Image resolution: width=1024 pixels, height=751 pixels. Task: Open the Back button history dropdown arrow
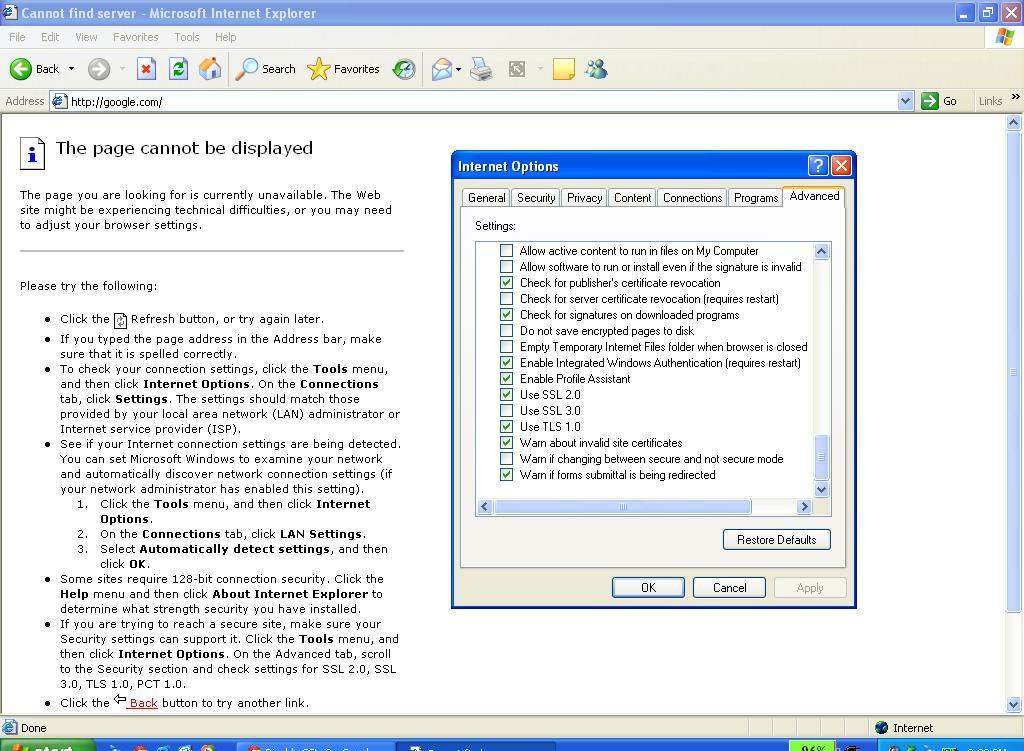[x=71, y=69]
